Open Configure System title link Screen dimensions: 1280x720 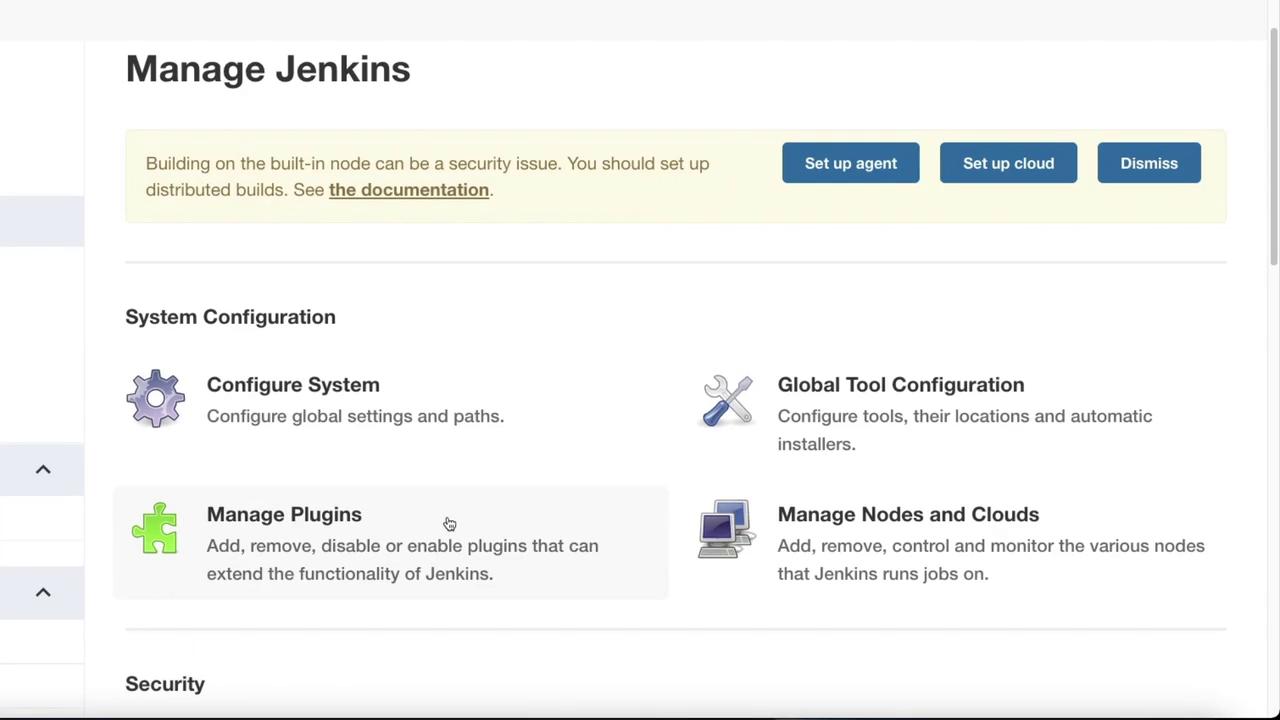[293, 385]
